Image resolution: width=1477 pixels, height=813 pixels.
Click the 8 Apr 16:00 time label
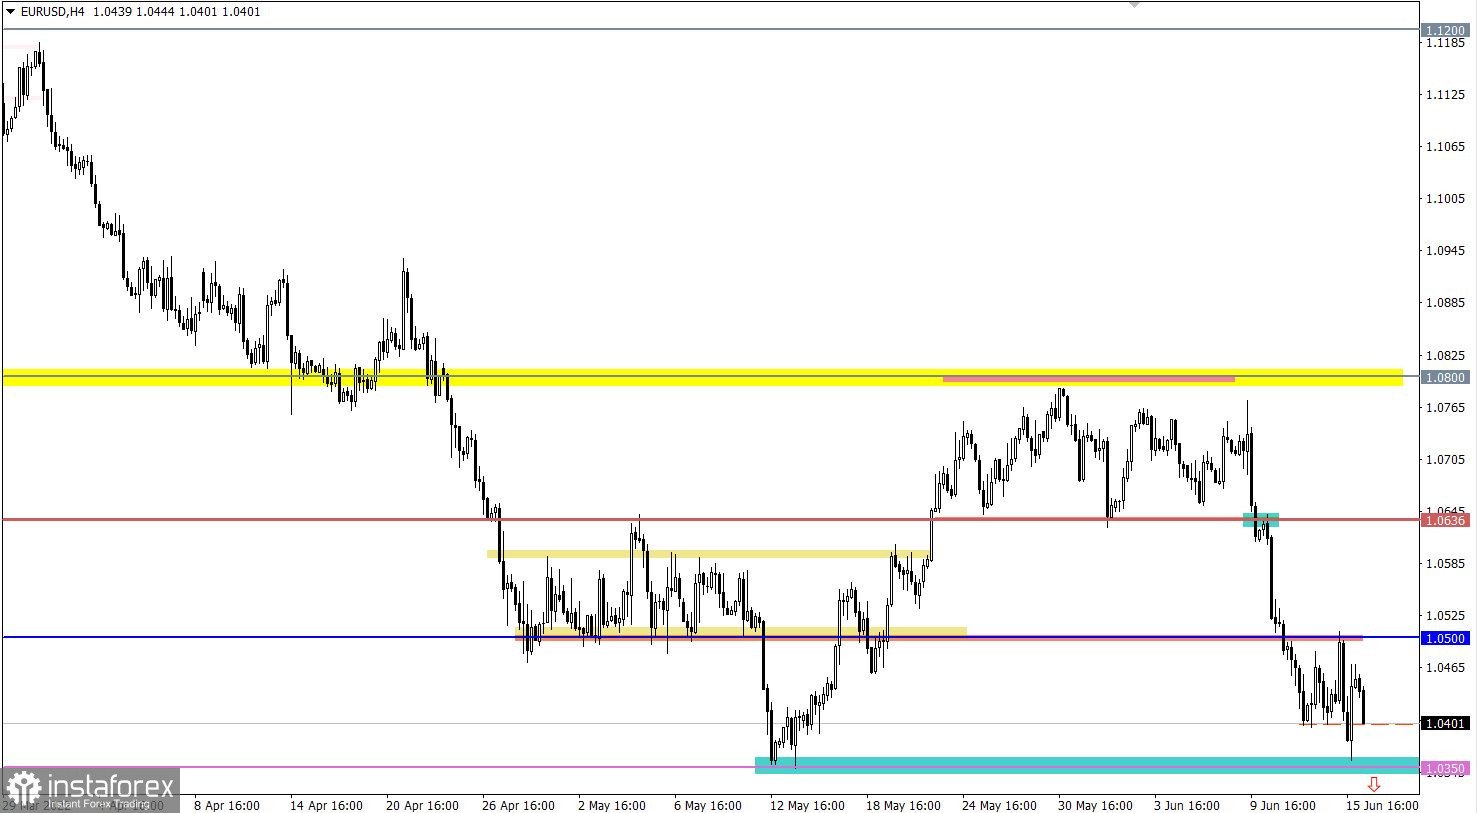coord(227,805)
